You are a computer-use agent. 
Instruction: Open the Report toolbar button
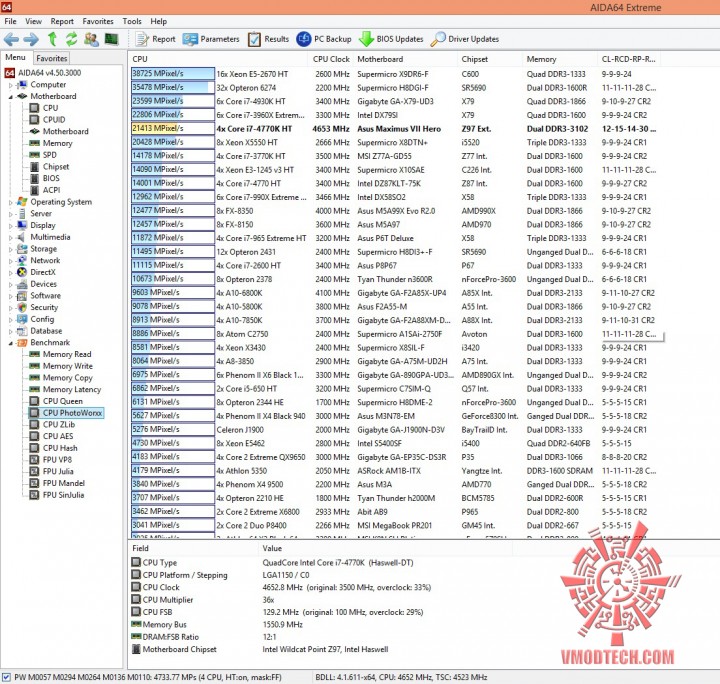(x=156, y=39)
